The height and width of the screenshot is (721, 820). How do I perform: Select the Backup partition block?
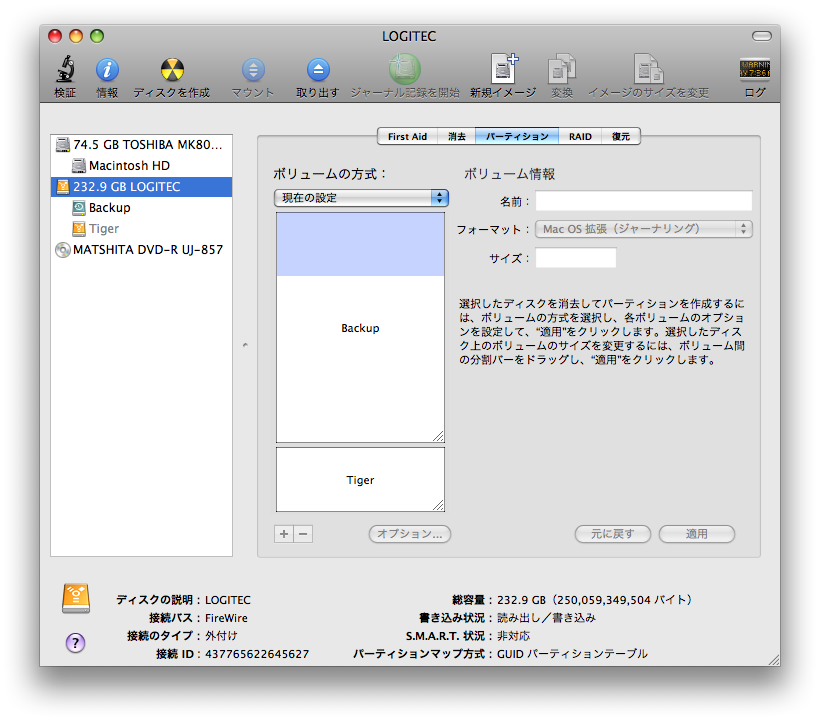360,327
